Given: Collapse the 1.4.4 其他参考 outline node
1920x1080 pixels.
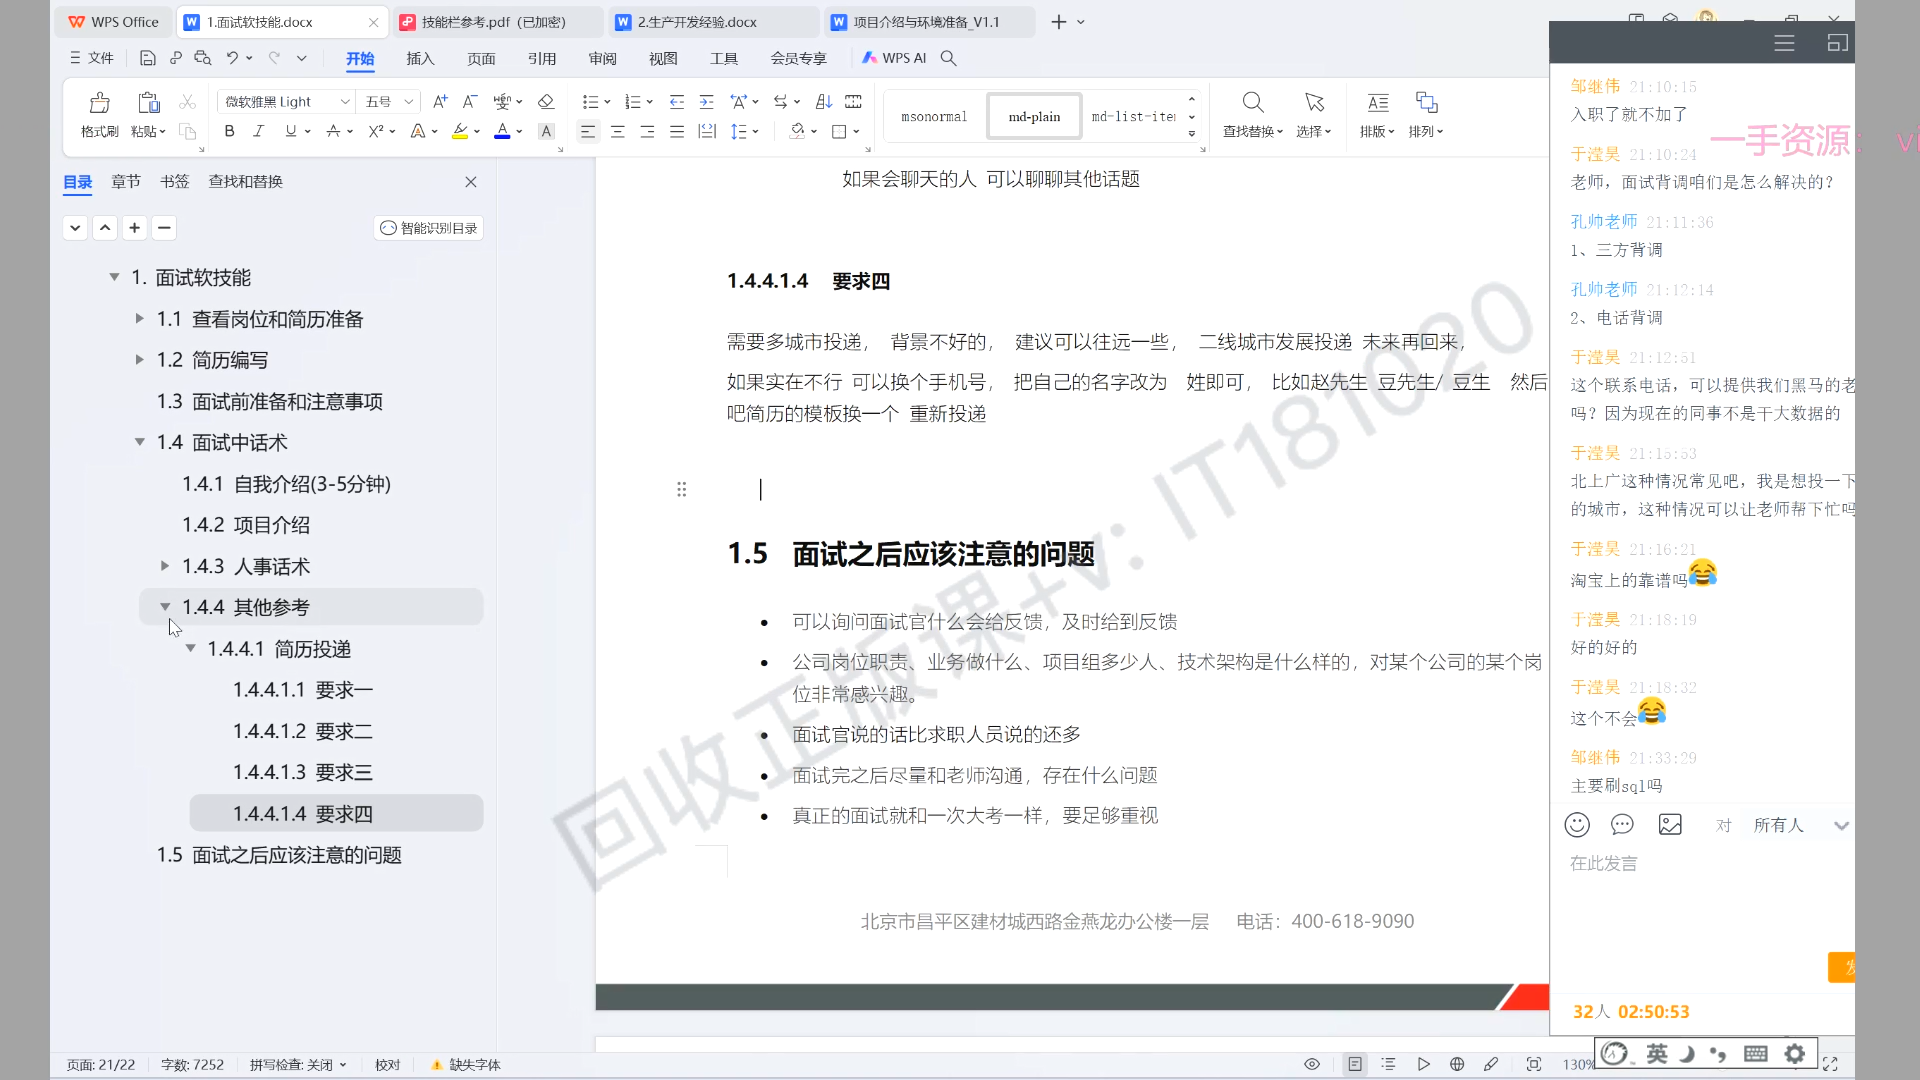Looking at the screenshot, I should click(165, 607).
